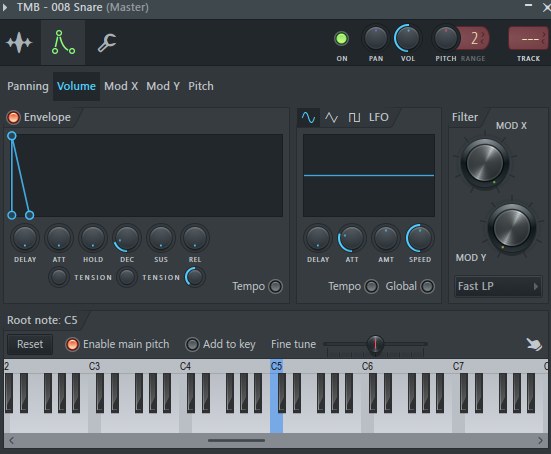Click the envelope SUS knob
551x454 pixels.
coord(161,238)
